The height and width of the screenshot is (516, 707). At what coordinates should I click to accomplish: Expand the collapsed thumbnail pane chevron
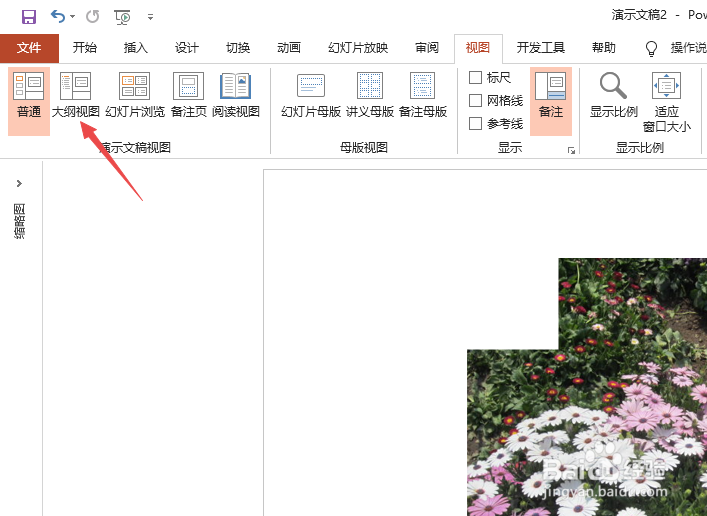(19, 183)
